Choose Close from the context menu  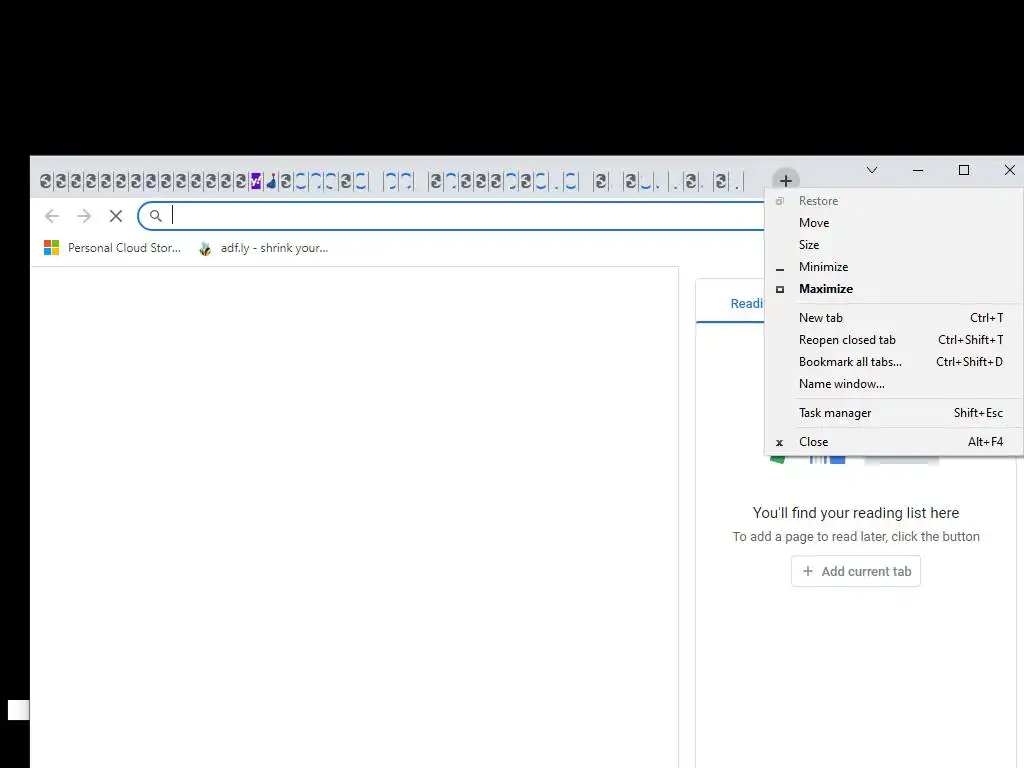[x=893, y=442]
